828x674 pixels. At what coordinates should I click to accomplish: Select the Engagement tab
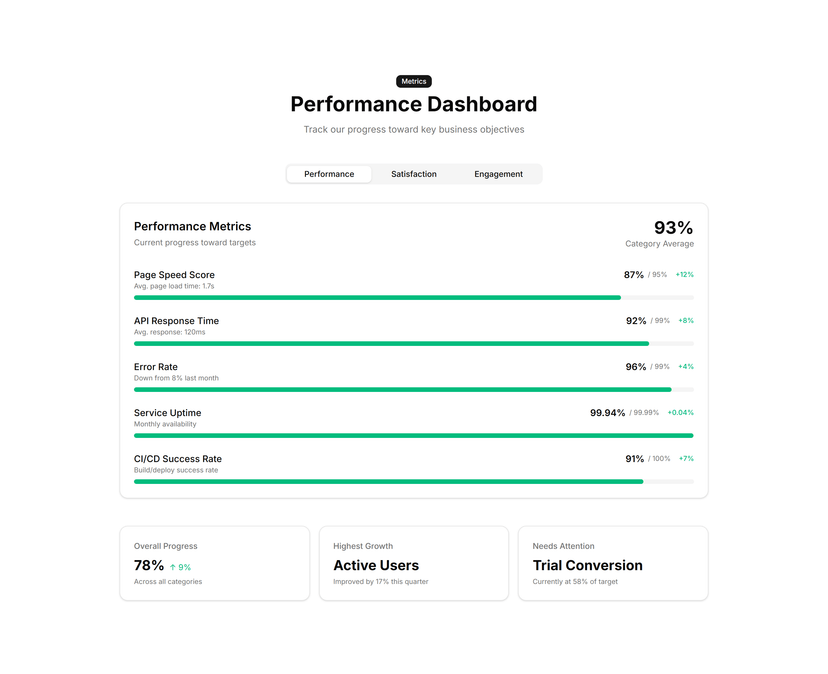click(498, 174)
